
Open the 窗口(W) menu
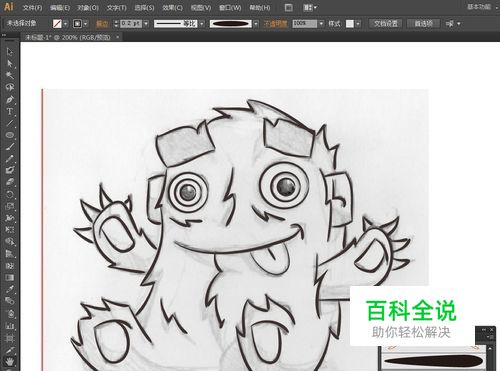point(230,7)
